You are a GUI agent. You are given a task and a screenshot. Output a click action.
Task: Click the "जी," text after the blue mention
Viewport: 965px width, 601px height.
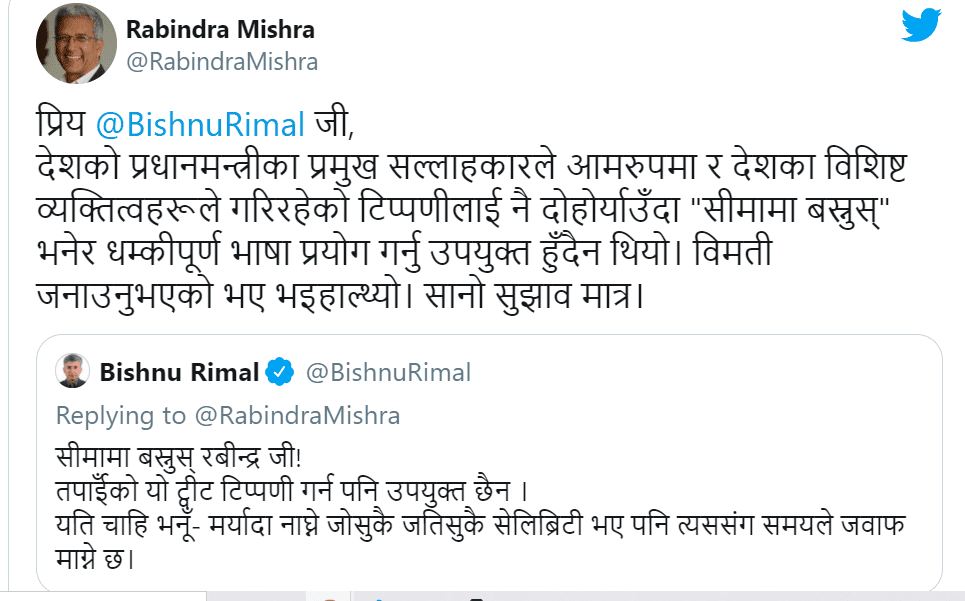pos(334,126)
